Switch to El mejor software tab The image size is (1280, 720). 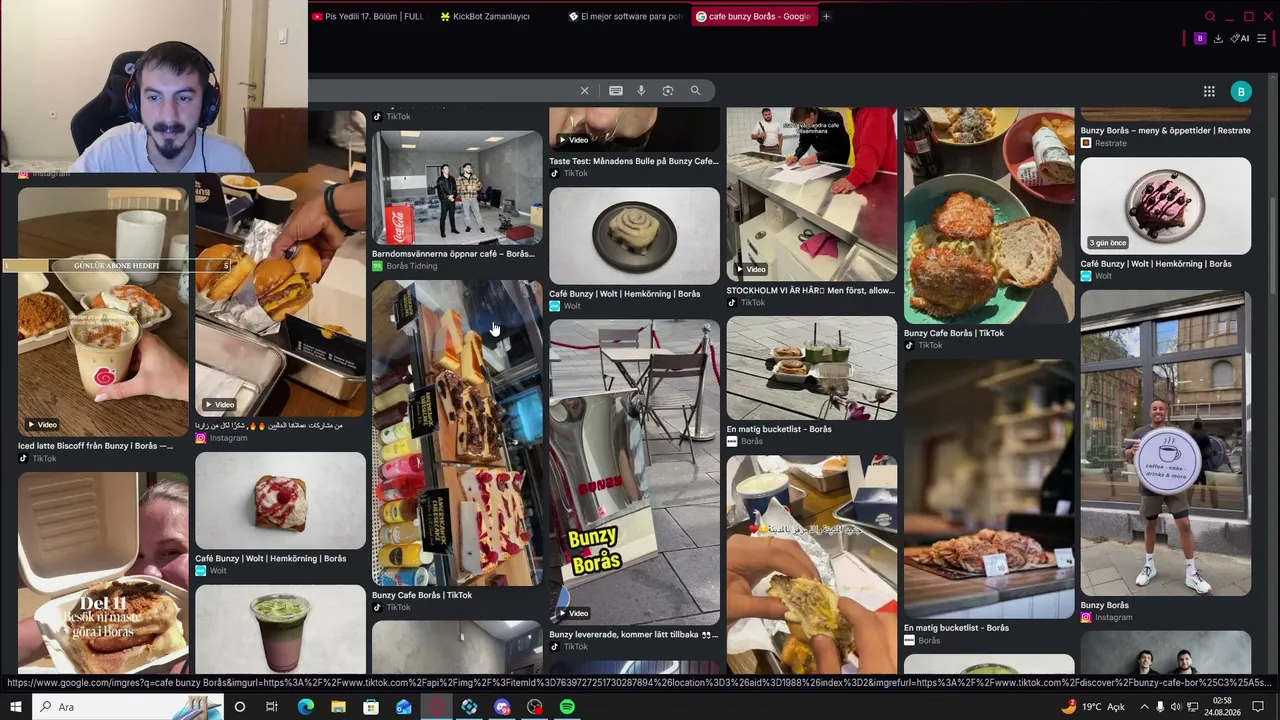click(x=626, y=16)
